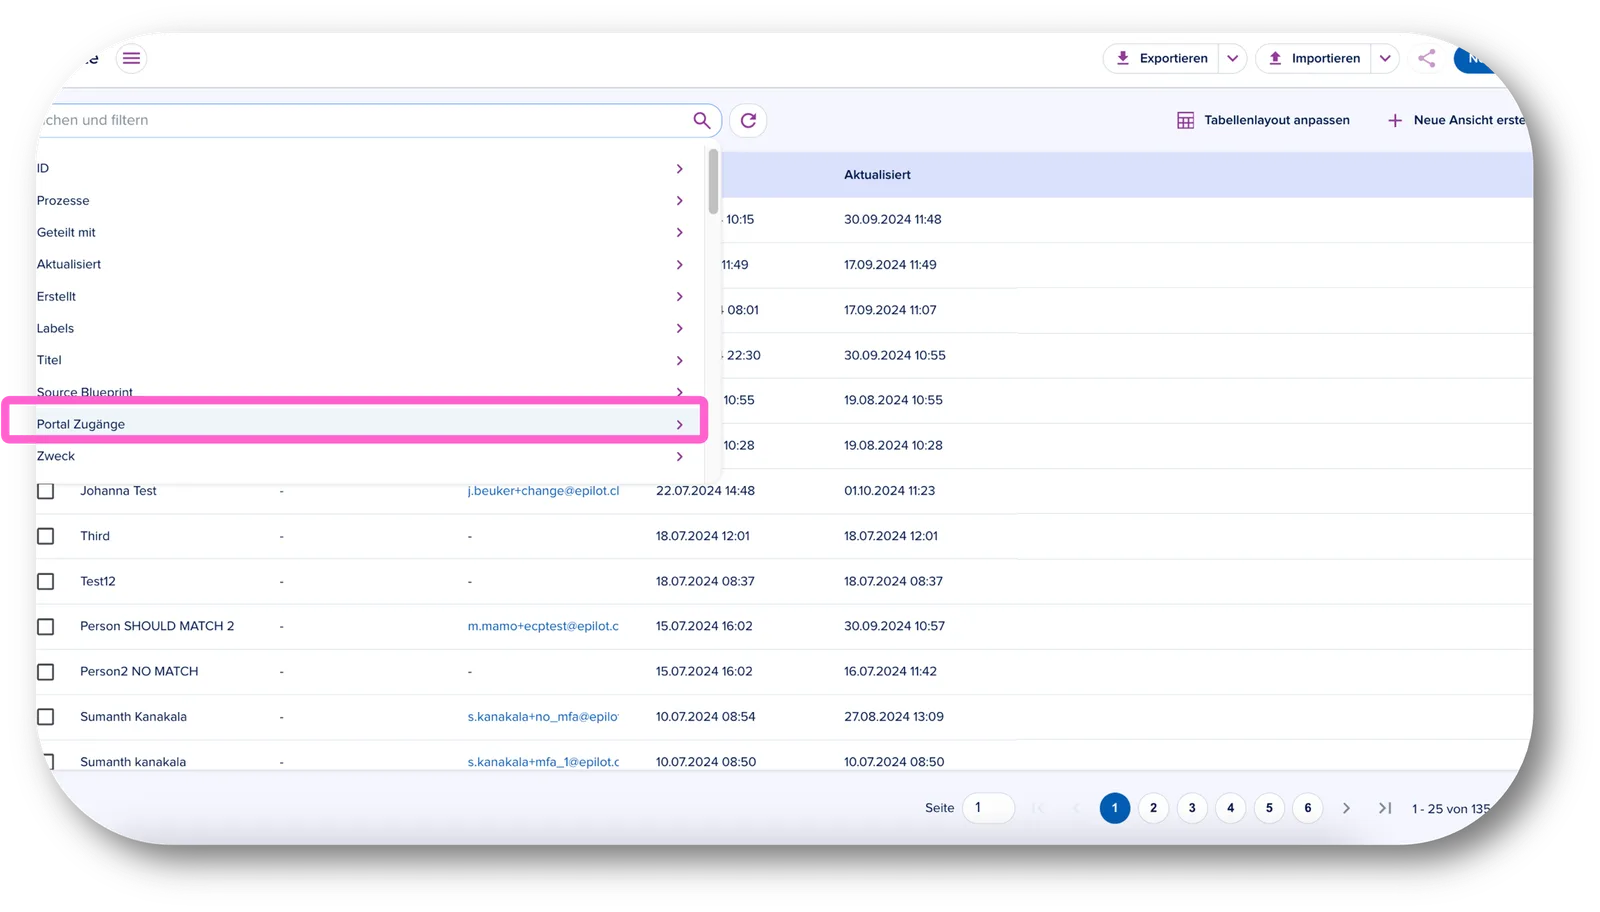Open m.mamo+ecptest@epilot email link
1600x912 pixels.
[543, 626]
